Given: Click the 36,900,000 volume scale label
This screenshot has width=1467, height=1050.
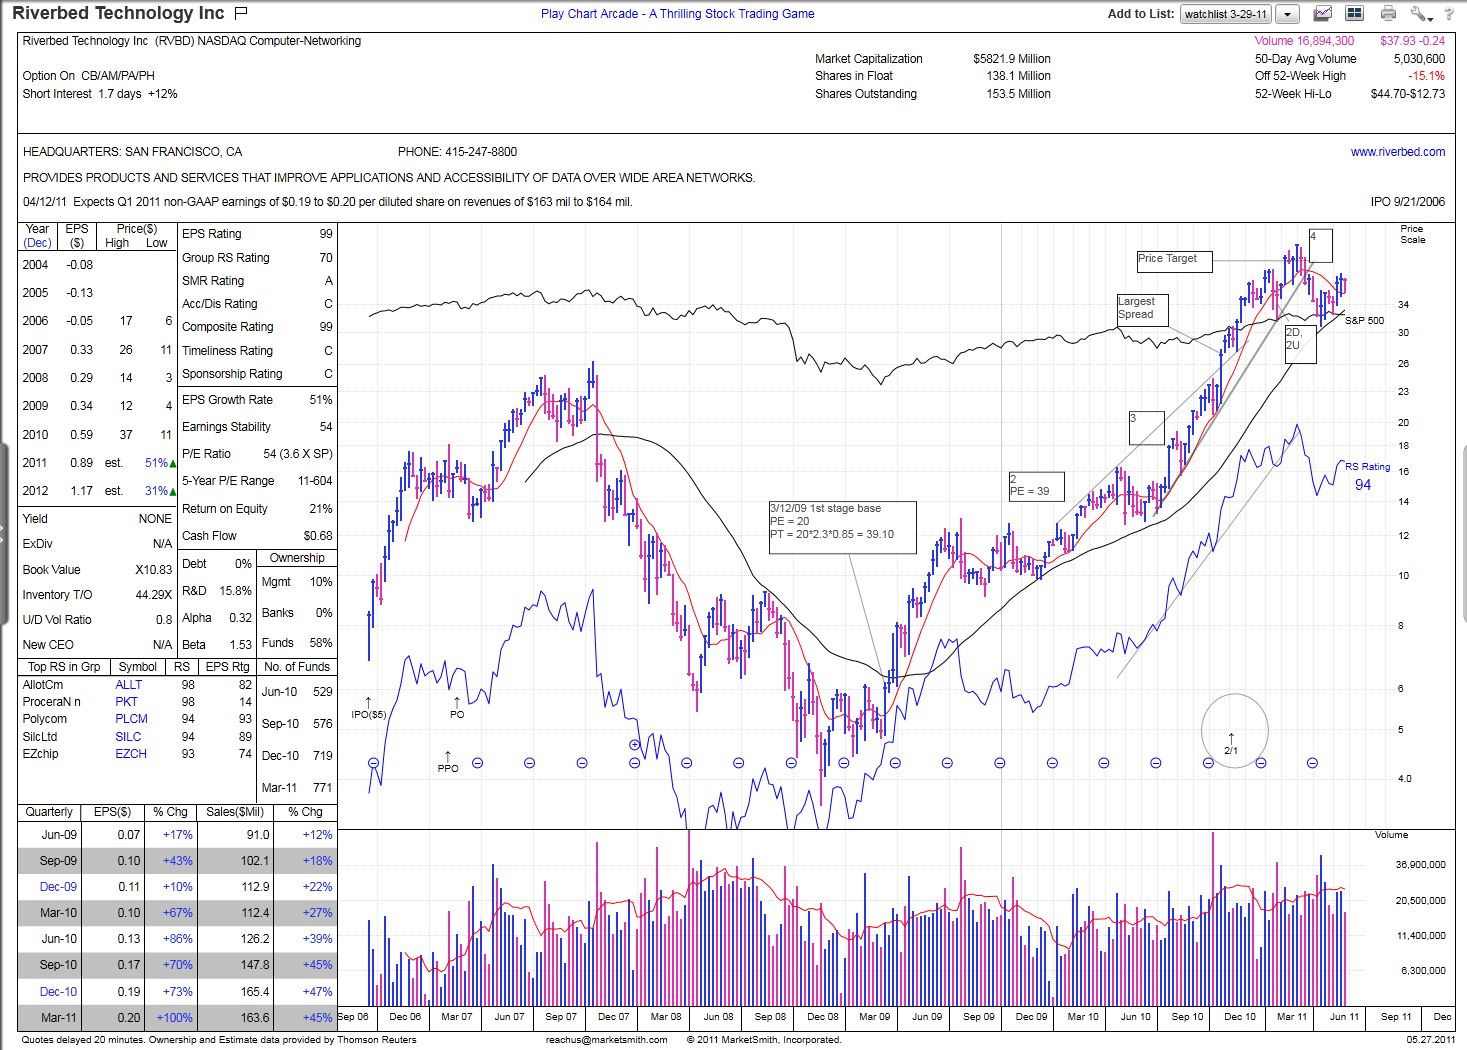Looking at the screenshot, I should [1420, 865].
